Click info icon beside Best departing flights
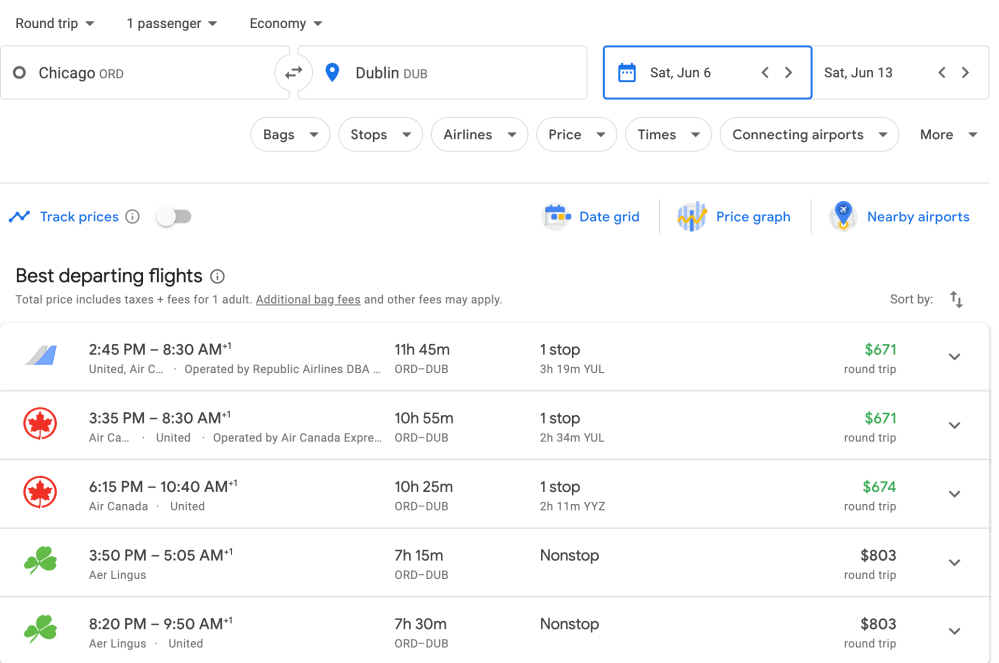Screen dimensions: 999x663 click(217, 277)
